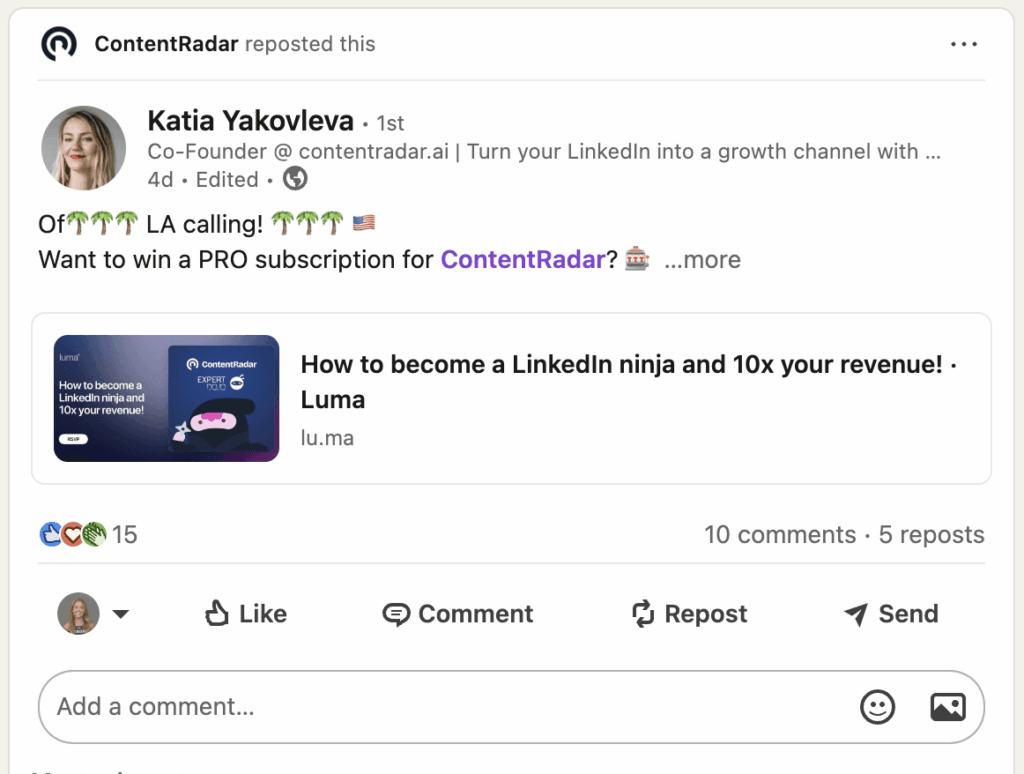1024x774 pixels.
Task: Click Katia Yakovleva's profile photo
Action: click(84, 148)
